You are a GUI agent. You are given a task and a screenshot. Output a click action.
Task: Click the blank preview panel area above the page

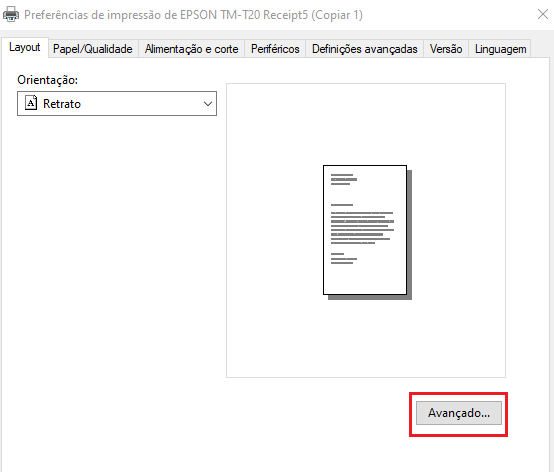366,124
